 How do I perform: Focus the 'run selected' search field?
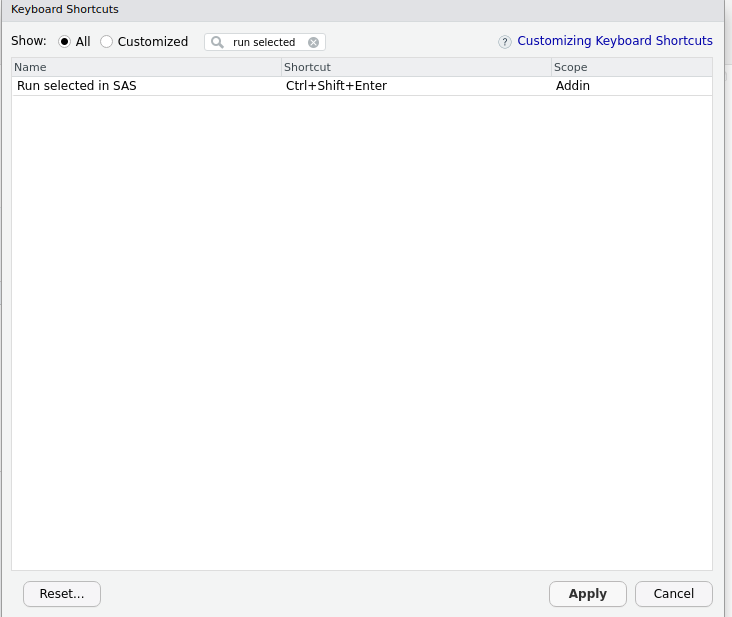click(264, 42)
